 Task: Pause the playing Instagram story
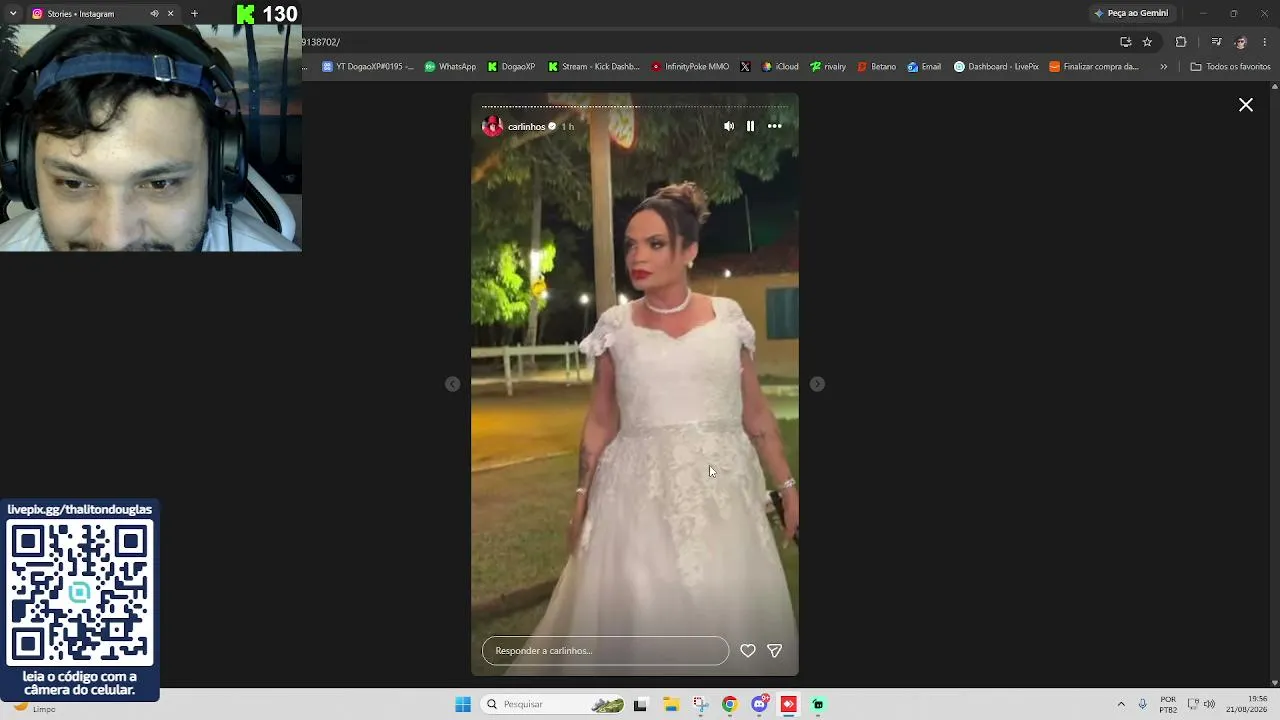pyautogui.click(x=750, y=126)
